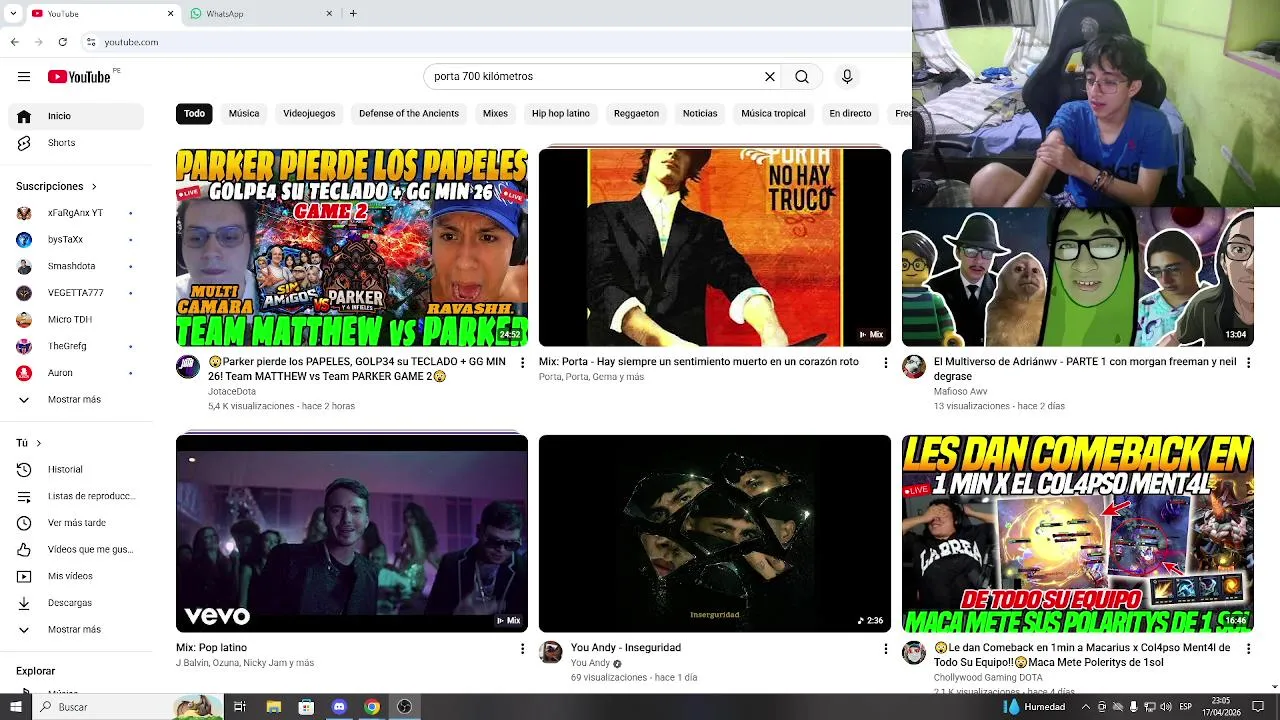Viewport: 1280px width, 720px height.
Task: Open Auron subscription channel
Action: pyautogui.click(x=76, y=373)
